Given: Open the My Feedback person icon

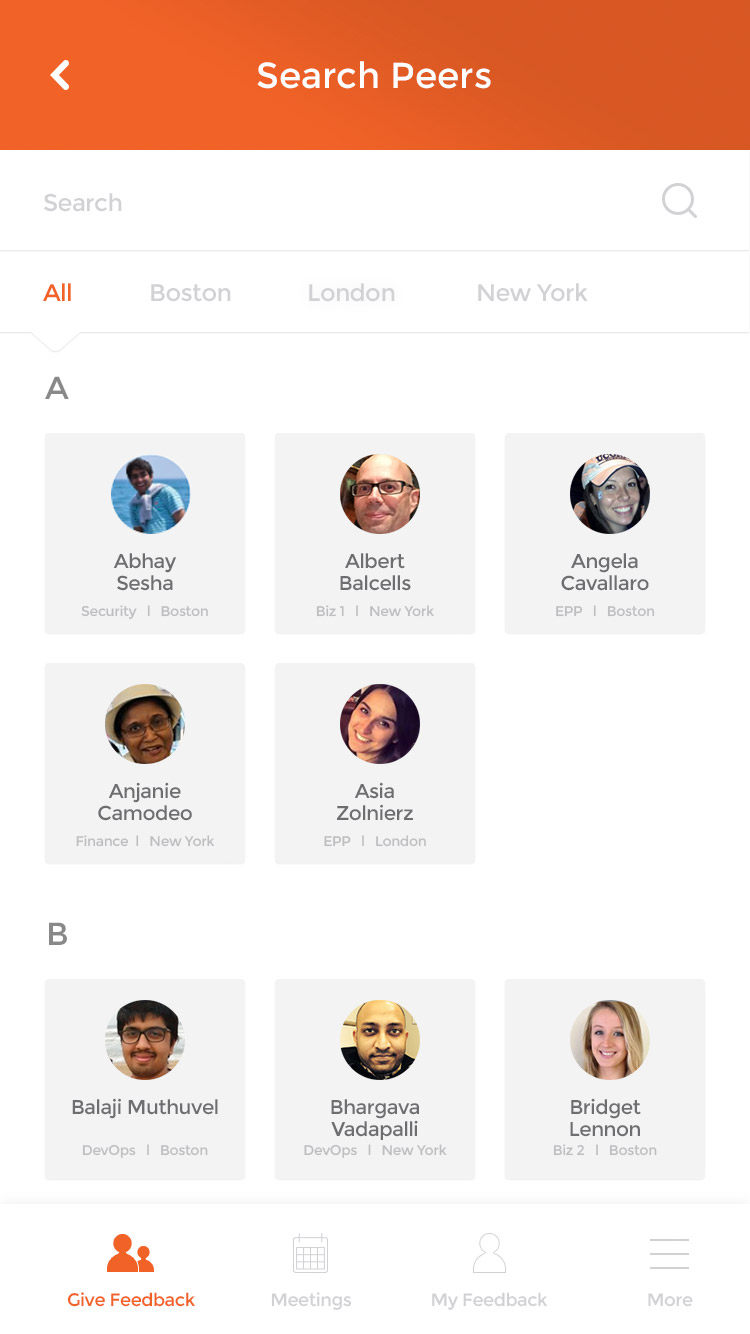Looking at the screenshot, I should pos(489,1254).
